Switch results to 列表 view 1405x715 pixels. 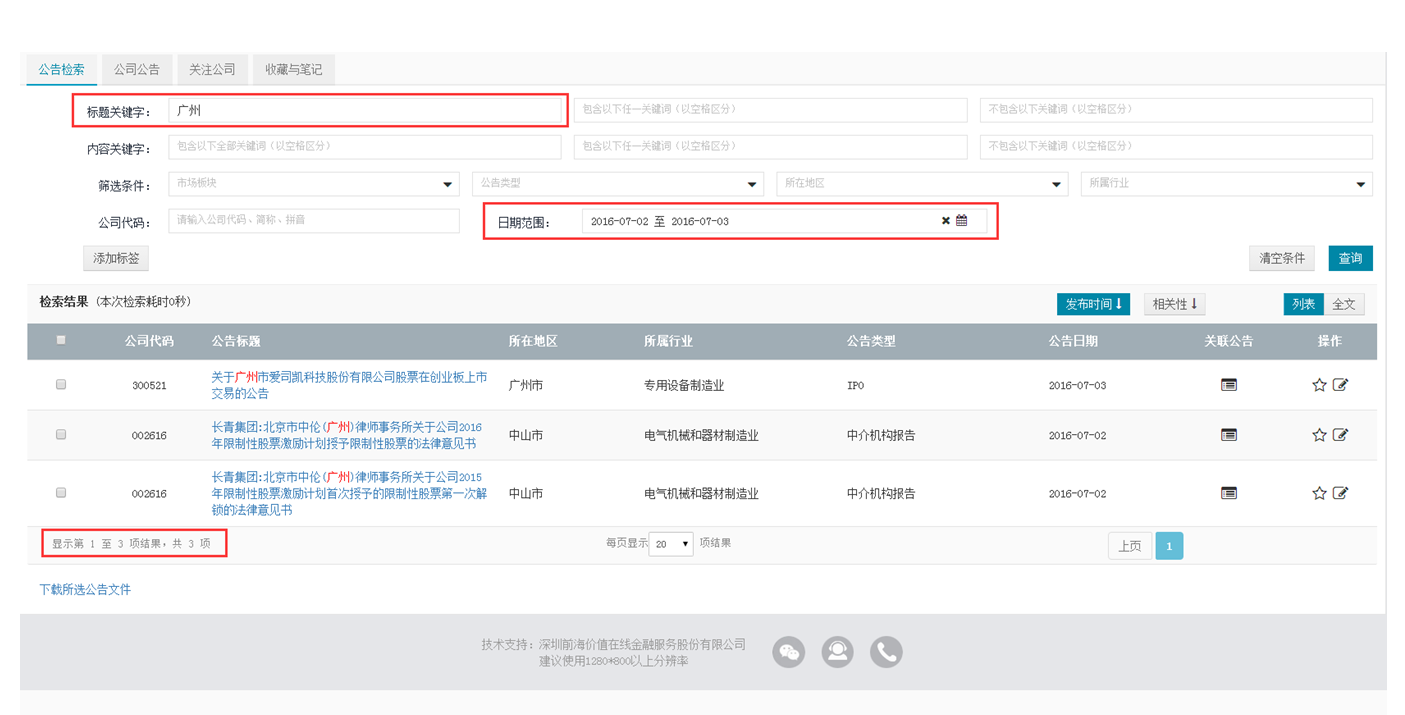(1304, 304)
